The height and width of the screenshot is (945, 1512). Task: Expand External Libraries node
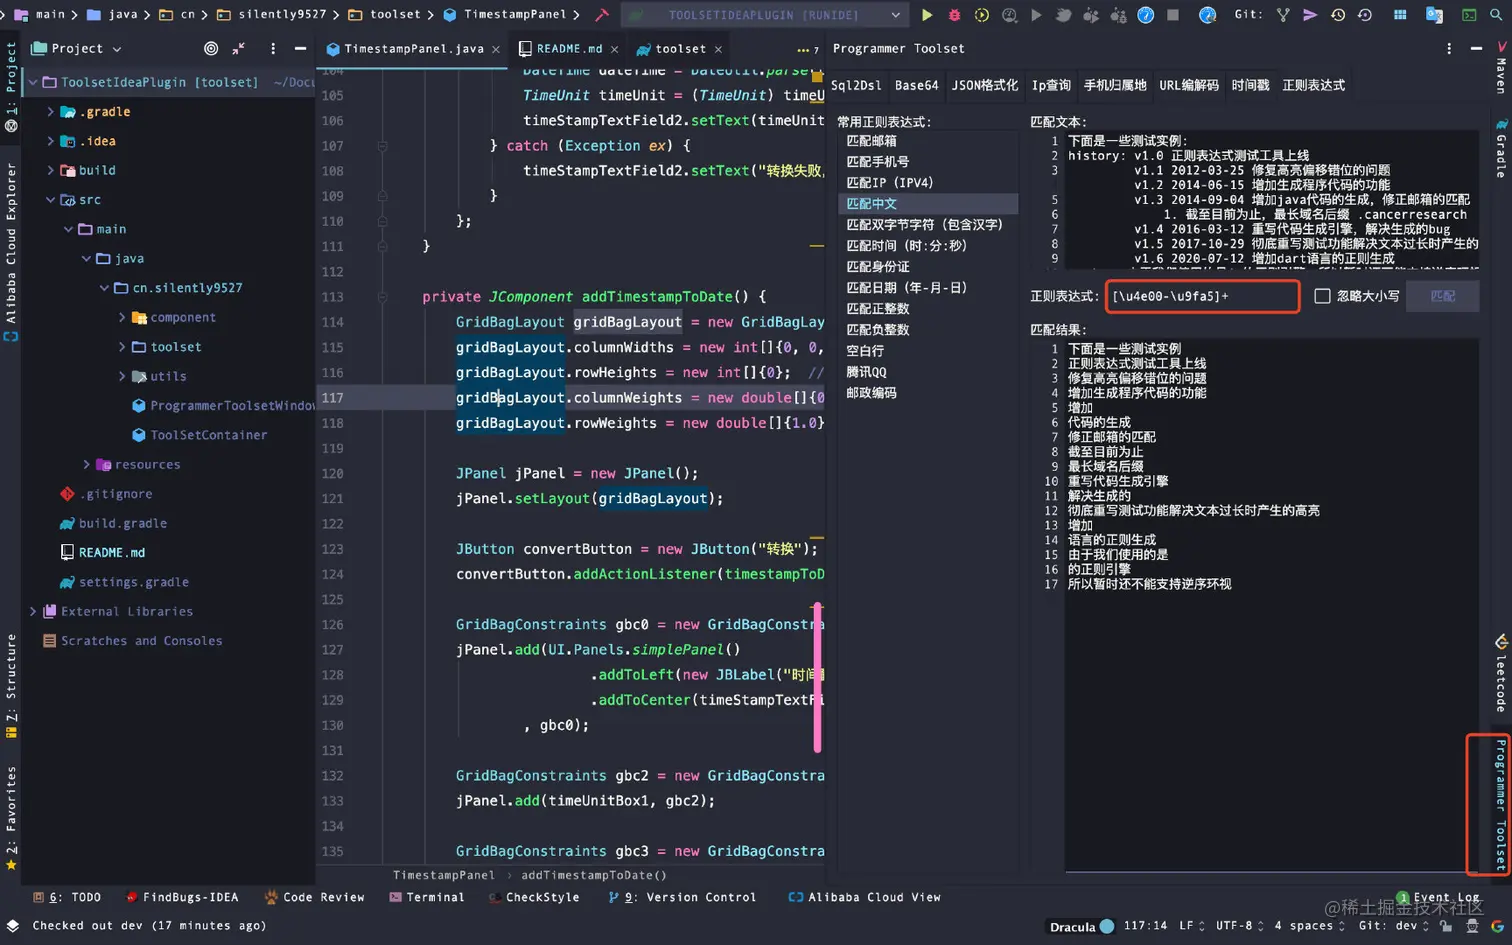point(33,612)
